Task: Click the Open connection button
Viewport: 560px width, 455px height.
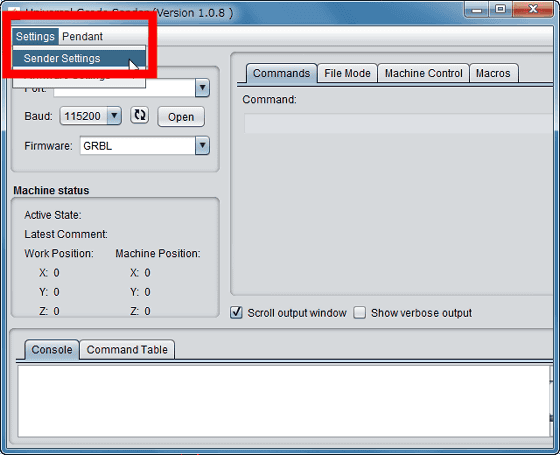Action: pyautogui.click(x=181, y=117)
